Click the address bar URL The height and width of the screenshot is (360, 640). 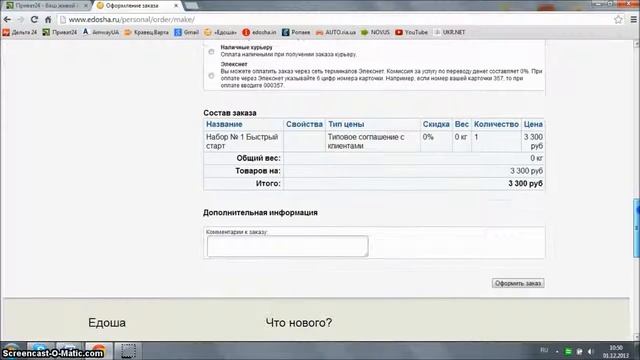coord(131,19)
